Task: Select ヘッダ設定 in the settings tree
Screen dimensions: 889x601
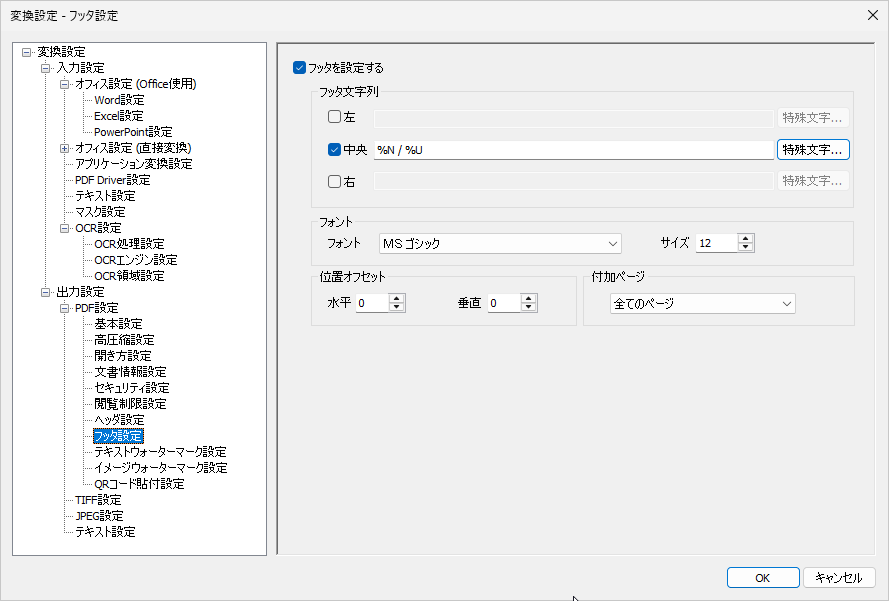Action: tap(119, 420)
